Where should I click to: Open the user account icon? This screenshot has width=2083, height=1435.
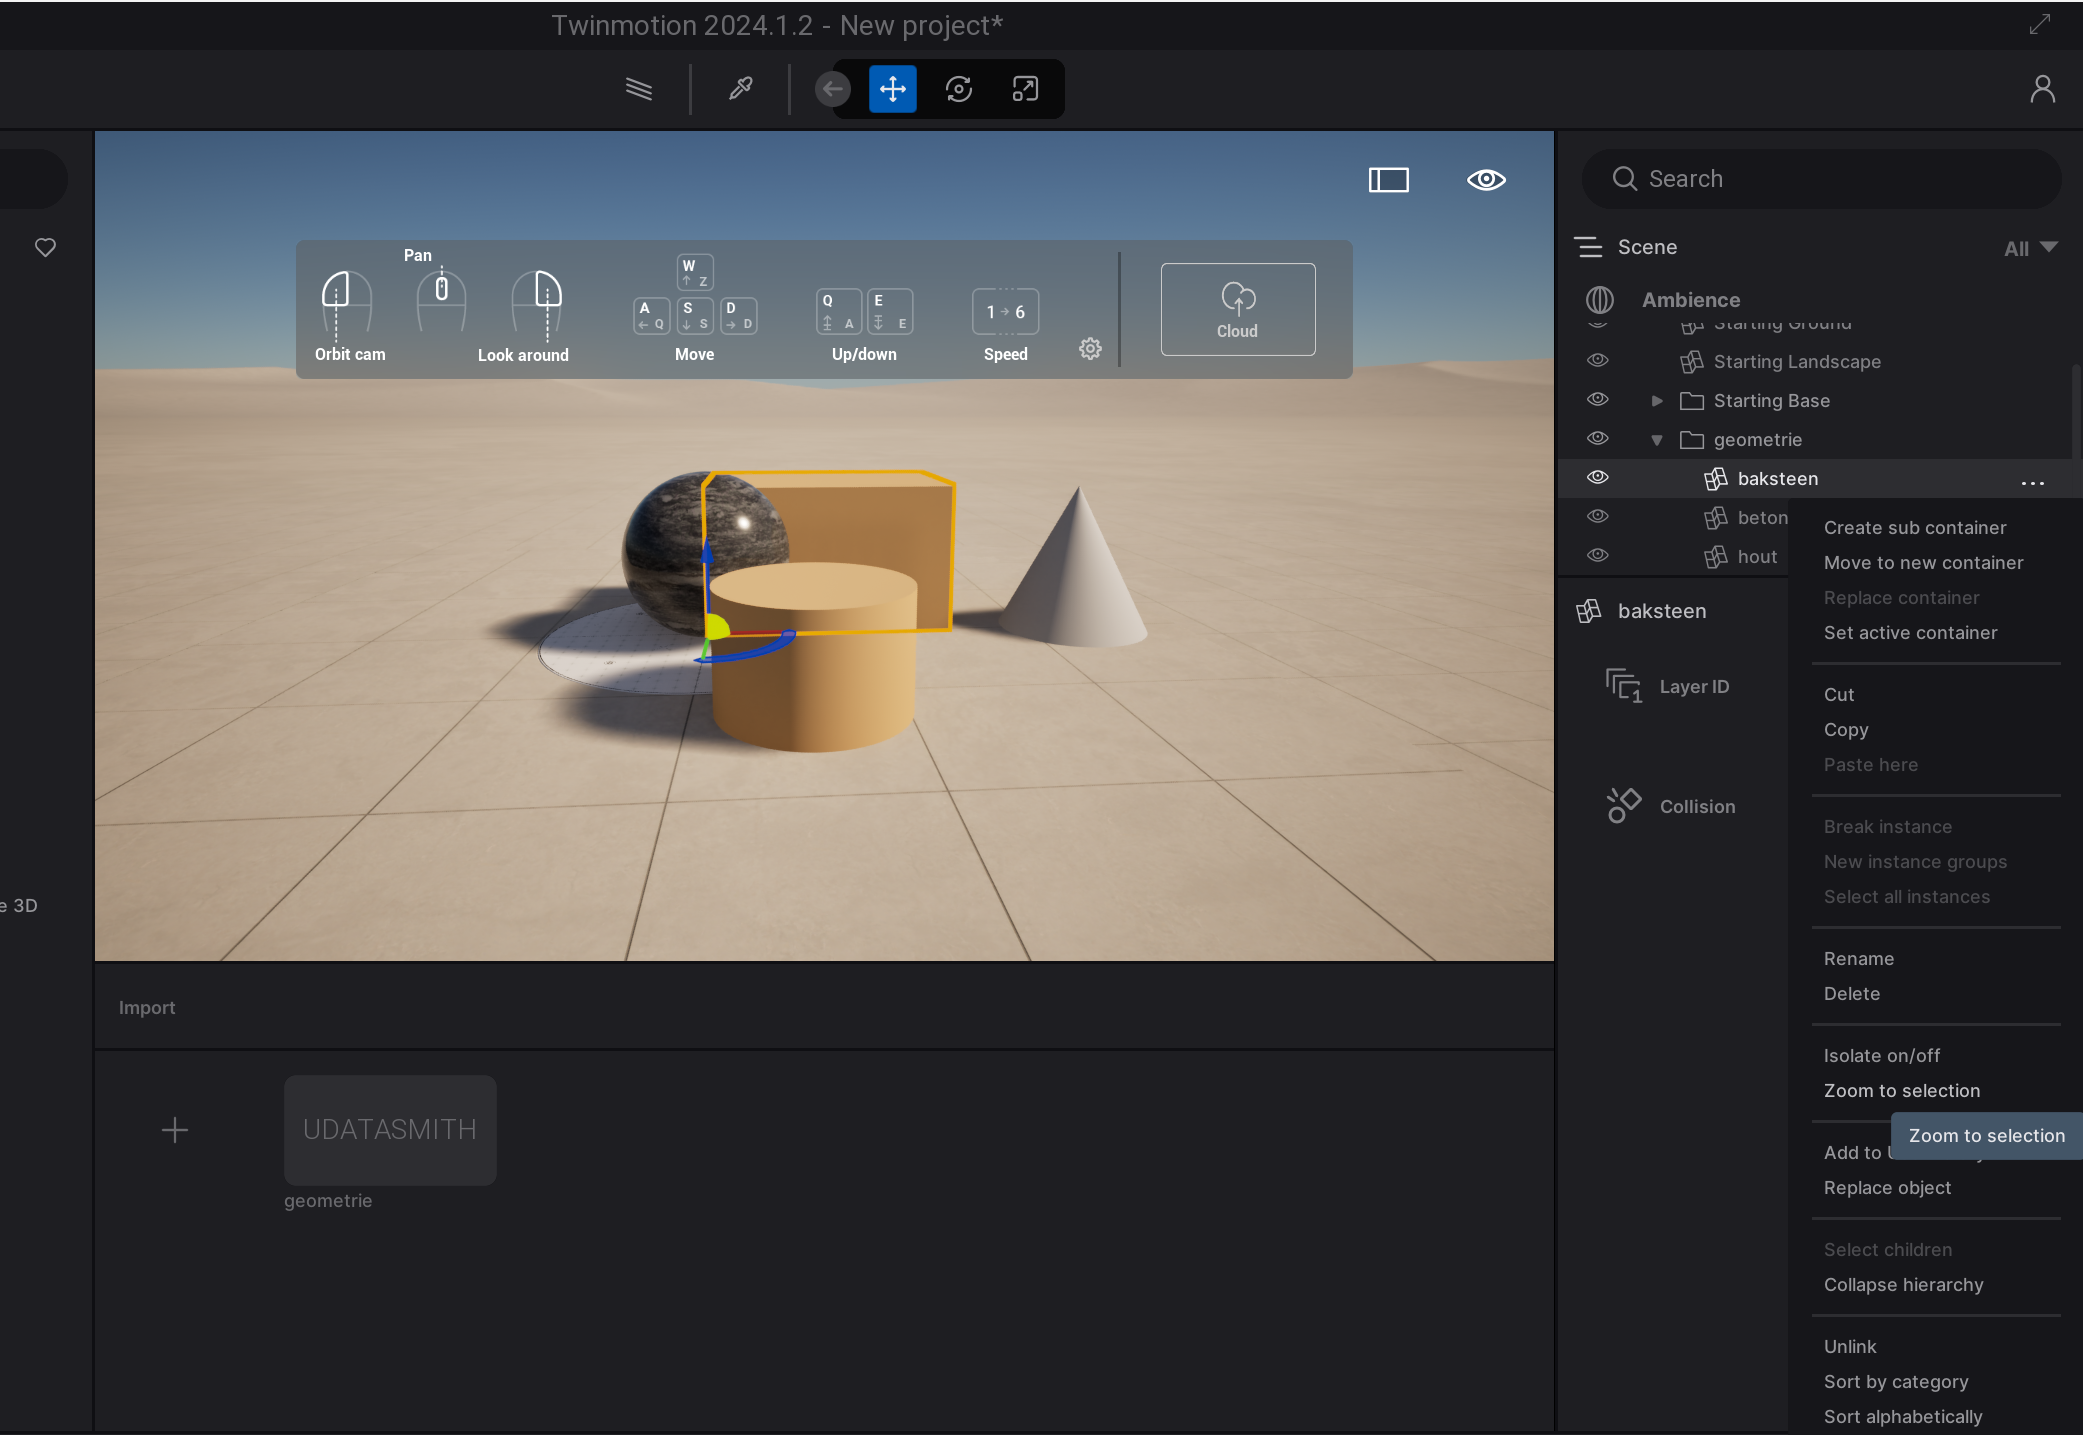(2042, 89)
